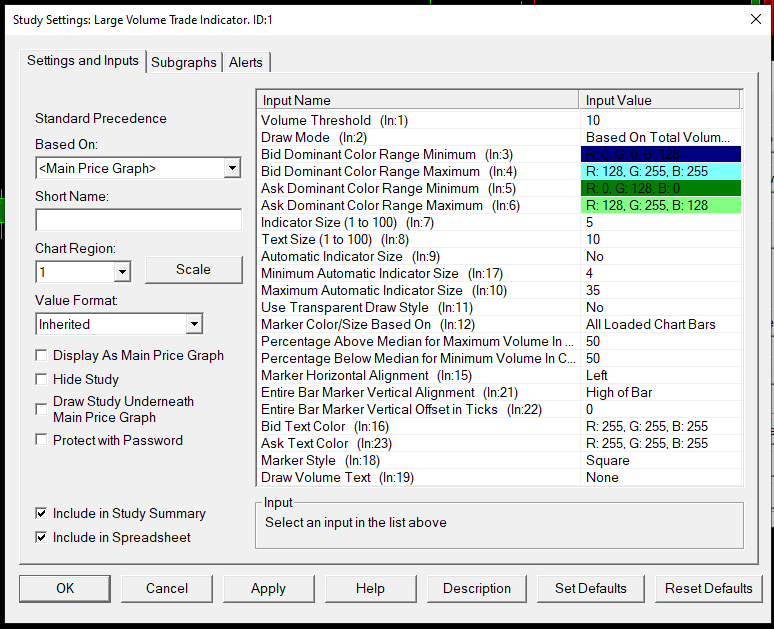Select Bid Dominant Color Range Minimum swatch
This screenshot has height=629, width=774.
click(x=660, y=154)
